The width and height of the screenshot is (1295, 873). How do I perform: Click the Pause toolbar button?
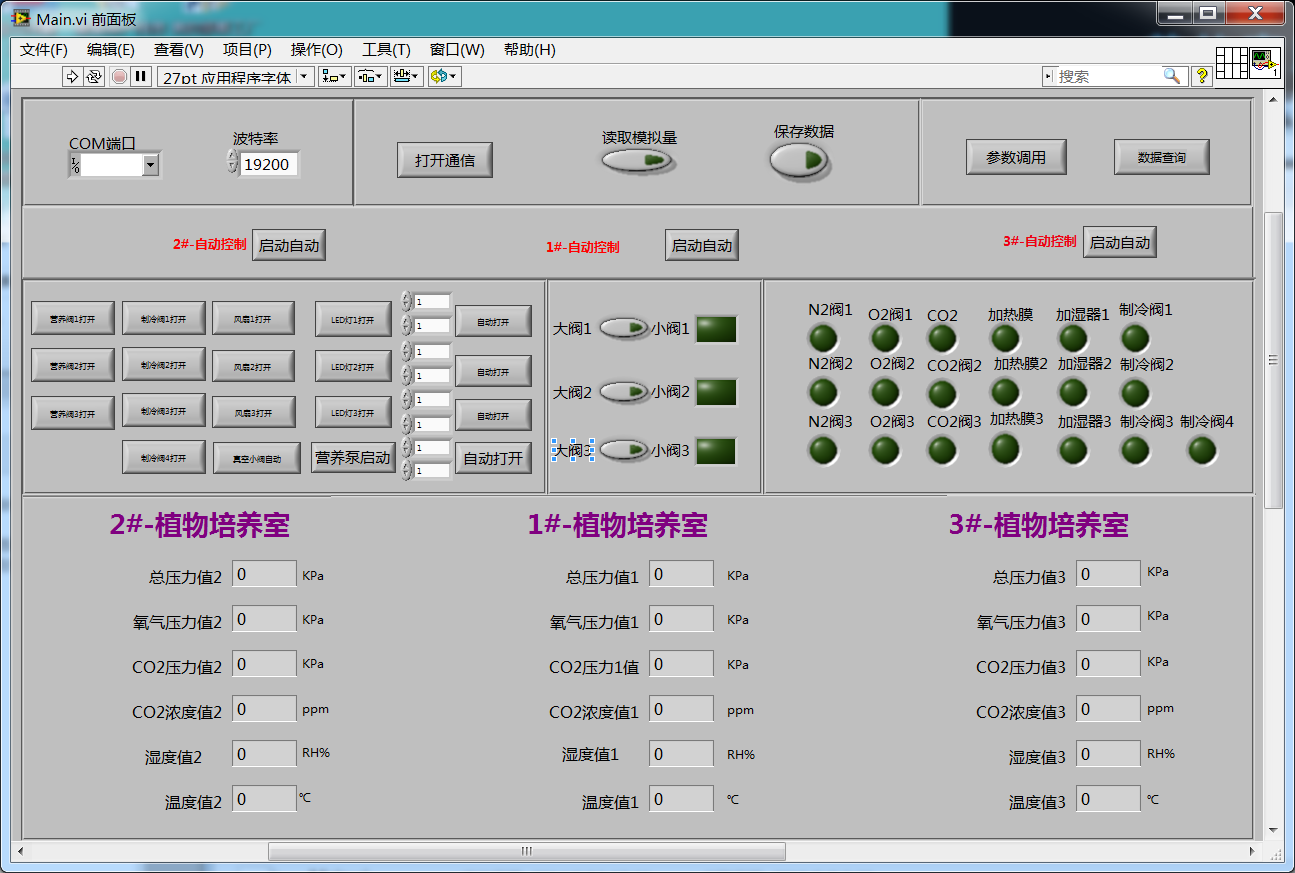pyautogui.click(x=141, y=76)
